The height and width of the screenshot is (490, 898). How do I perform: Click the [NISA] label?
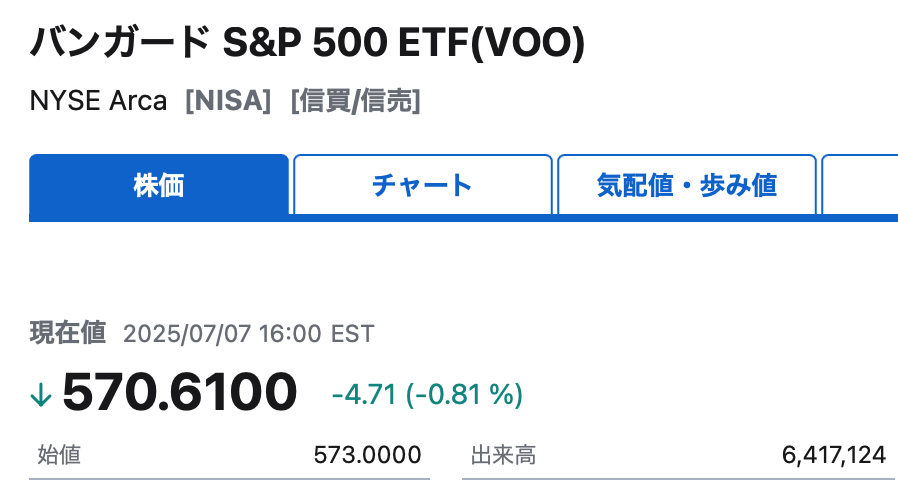click(x=228, y=101)
